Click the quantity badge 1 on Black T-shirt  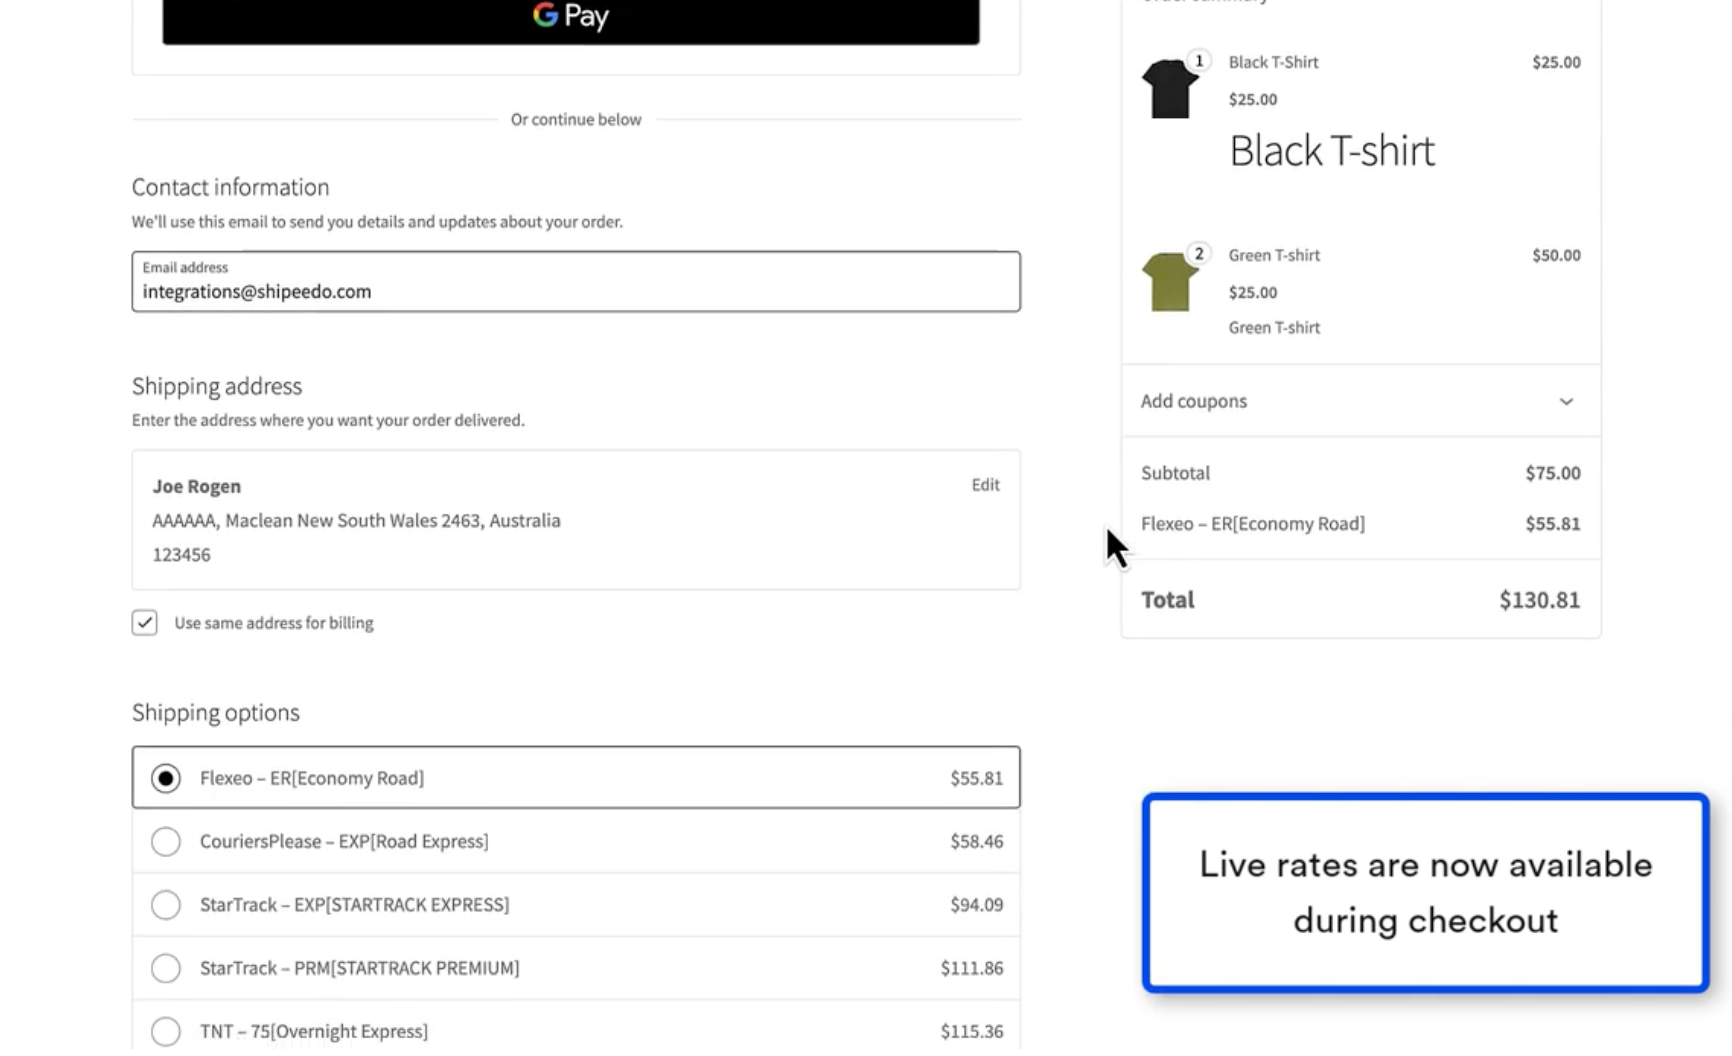pyautogui.click(x=1199, y=61)
